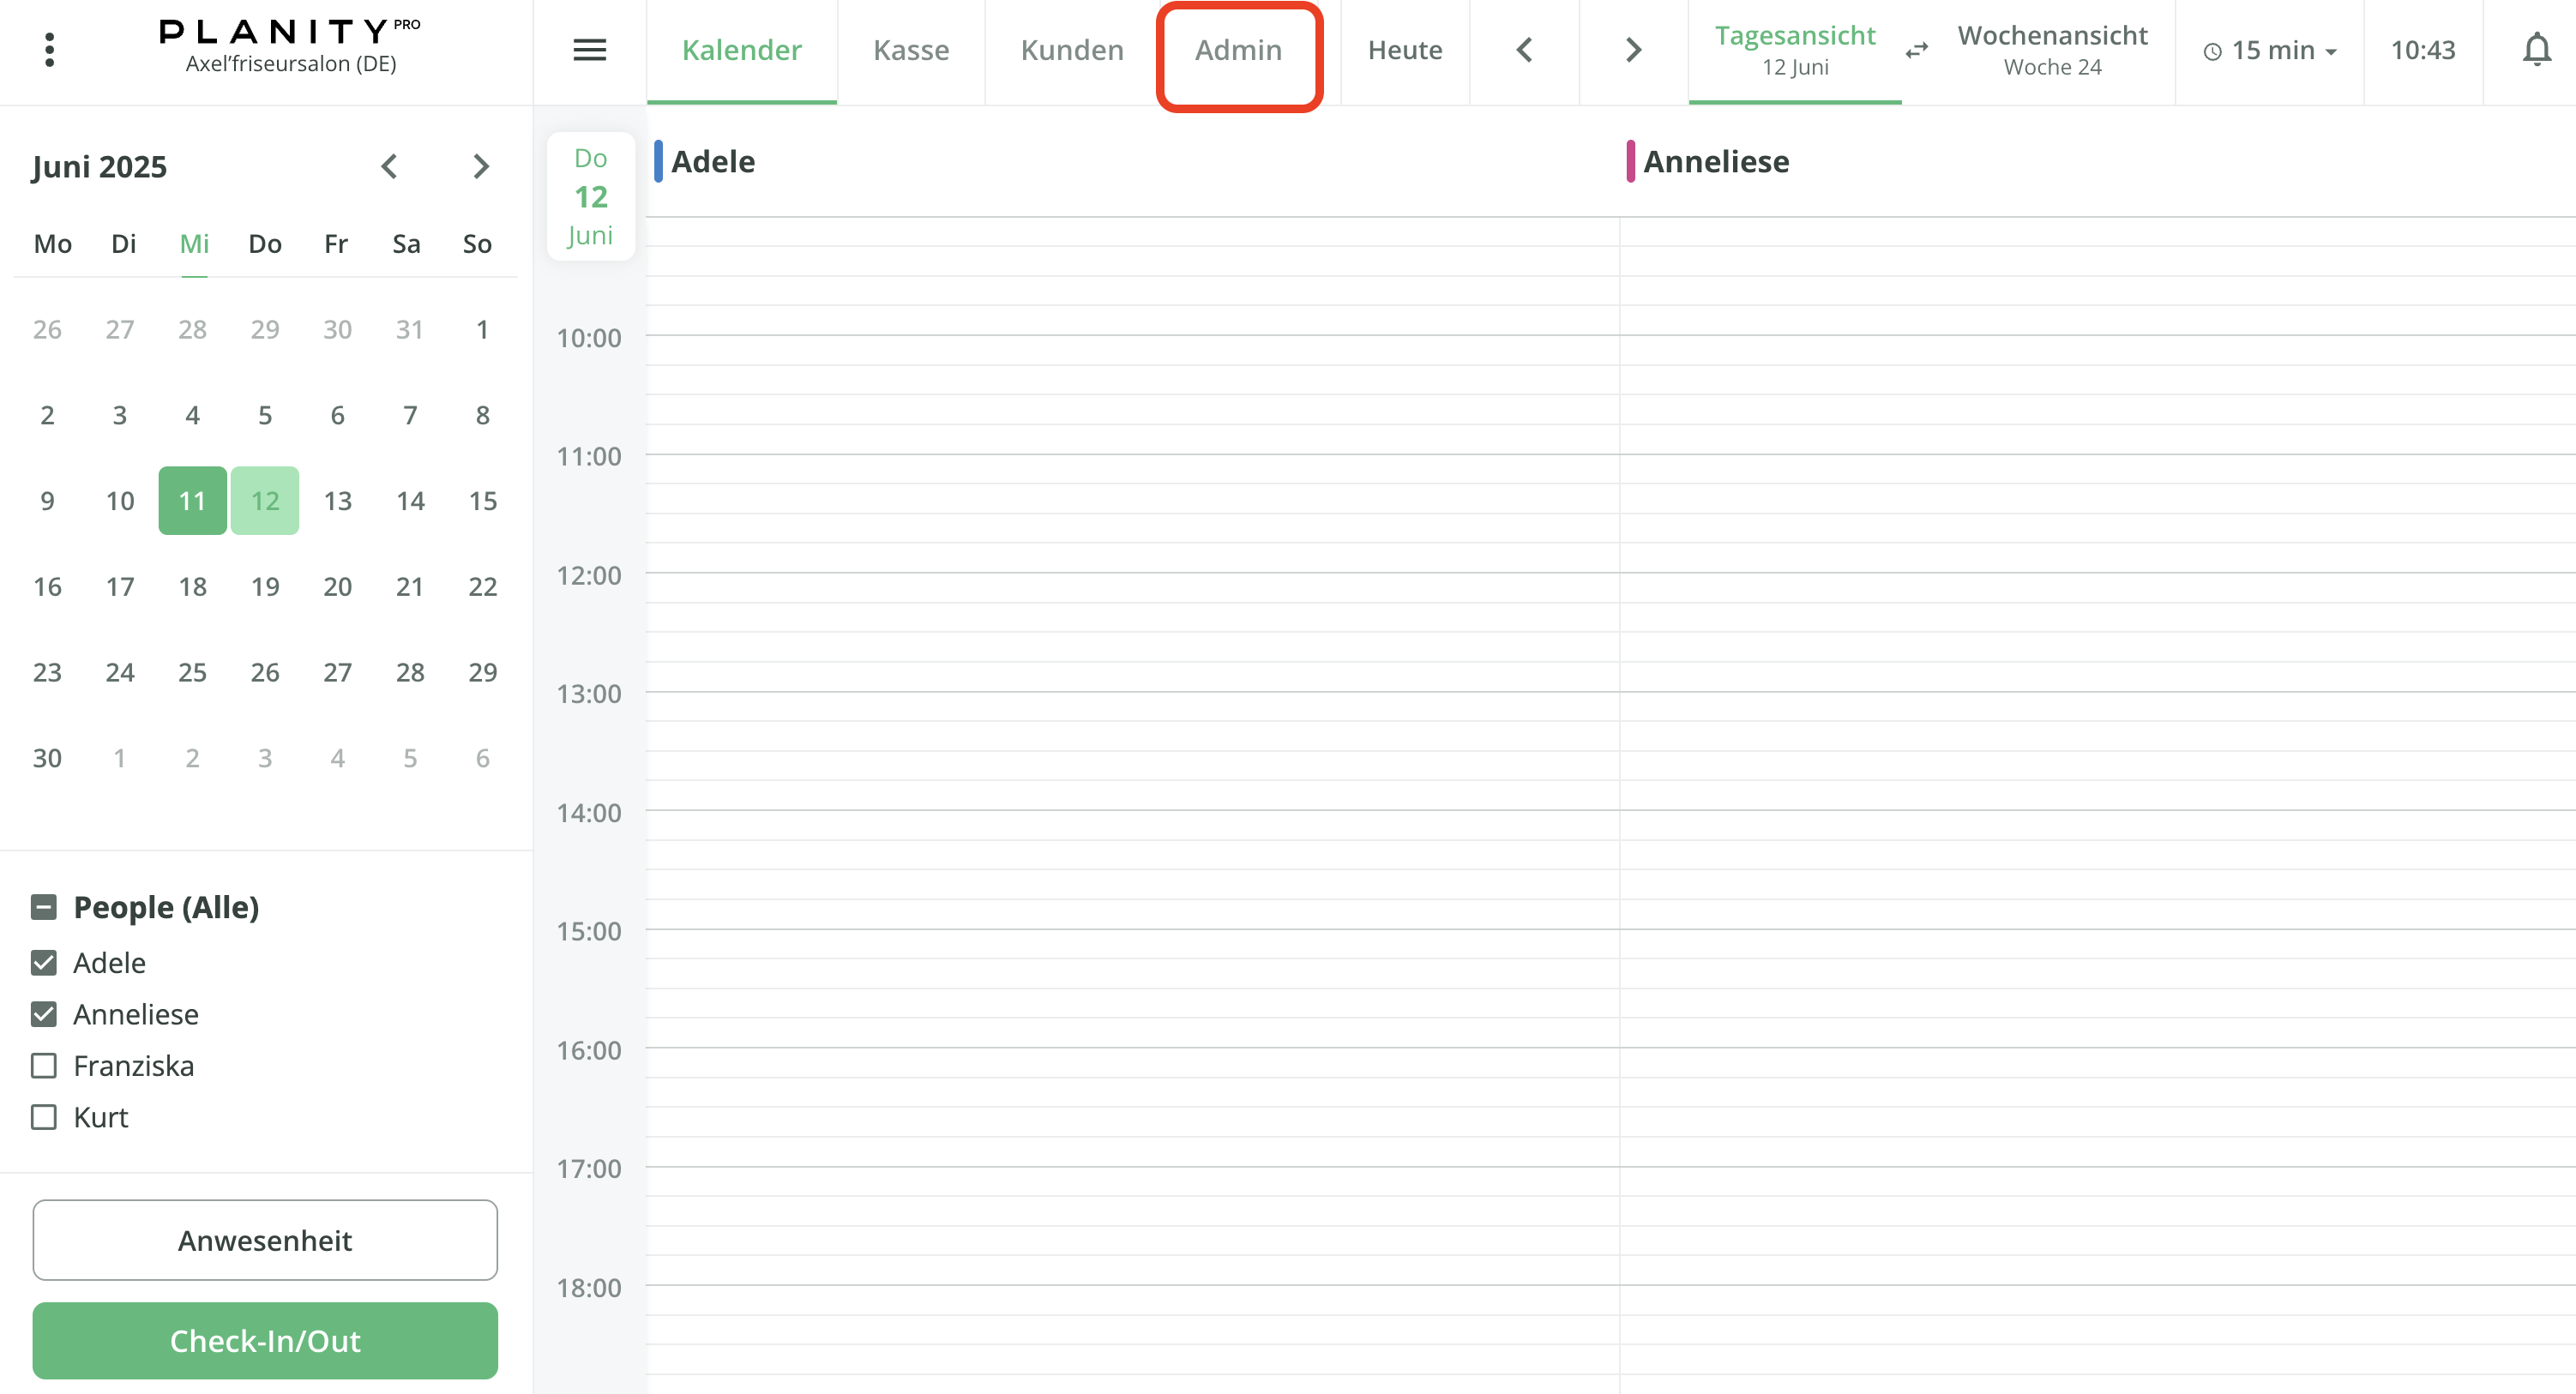This screenshot has height=1394, width=2576.
Task: Enable the Kurt staff checkbox
Action: (43, 1117)
